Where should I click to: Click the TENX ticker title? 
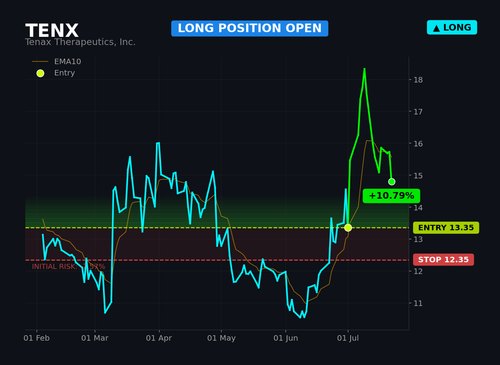pyautogui.click(x=52, y=30)
